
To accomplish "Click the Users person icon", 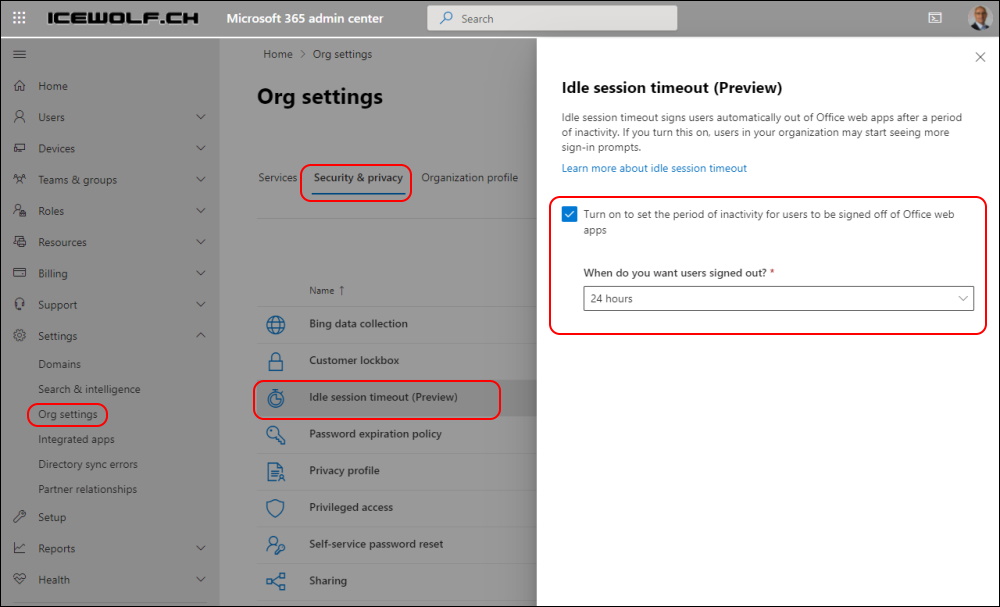I will click(x=20, y=117).
